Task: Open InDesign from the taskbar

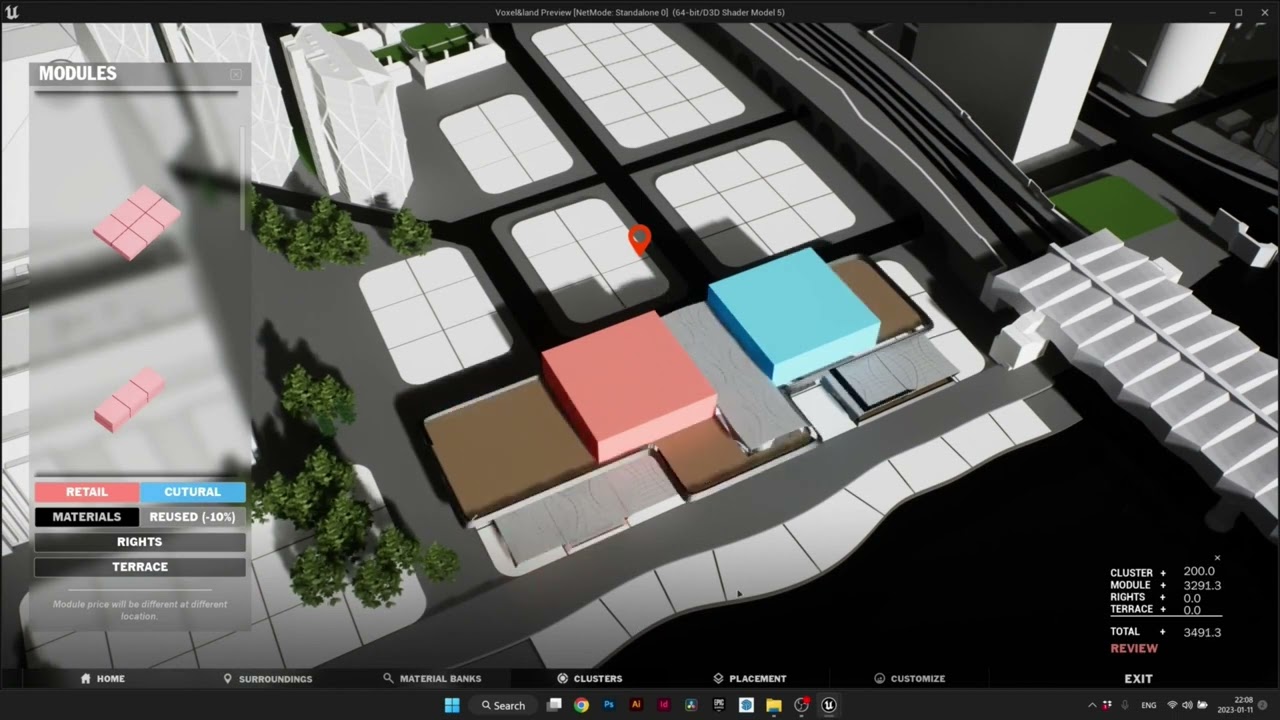Action: (663, 705)
